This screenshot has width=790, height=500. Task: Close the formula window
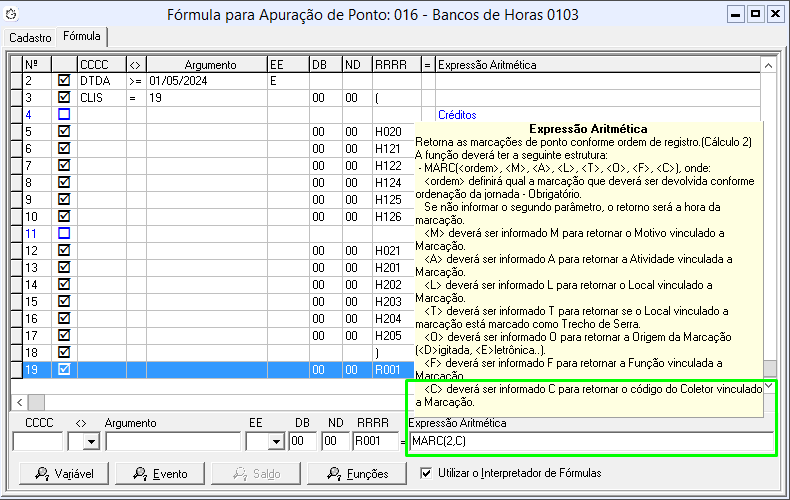pyautogui.click(x=776, y=14)
